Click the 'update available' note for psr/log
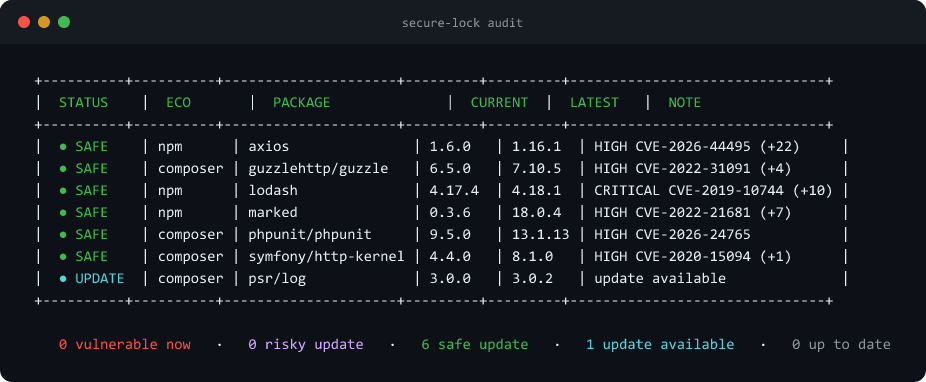This screenshot has width=926, height=382. pyautogui.click(x=660, y=279)
